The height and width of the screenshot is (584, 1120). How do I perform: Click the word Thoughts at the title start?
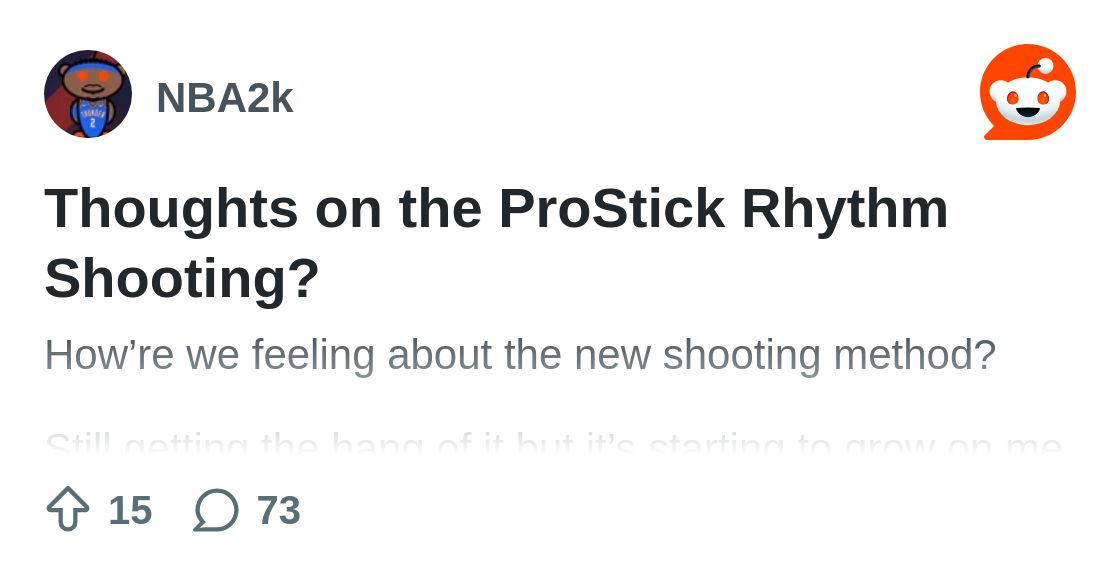point(171,209)
